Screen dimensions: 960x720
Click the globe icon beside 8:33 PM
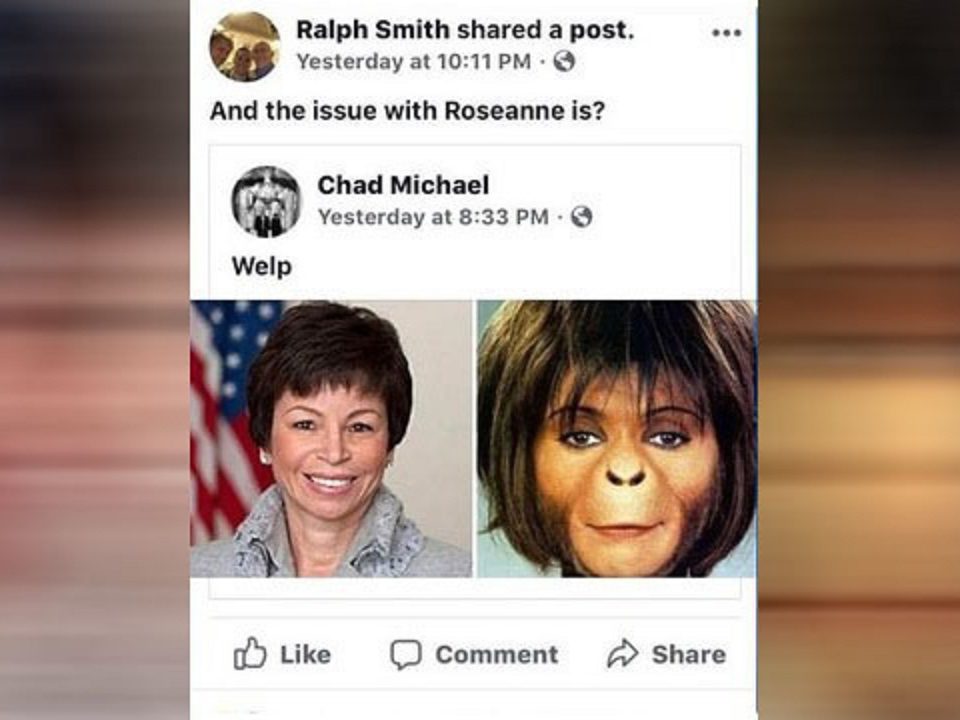[581, 217]
